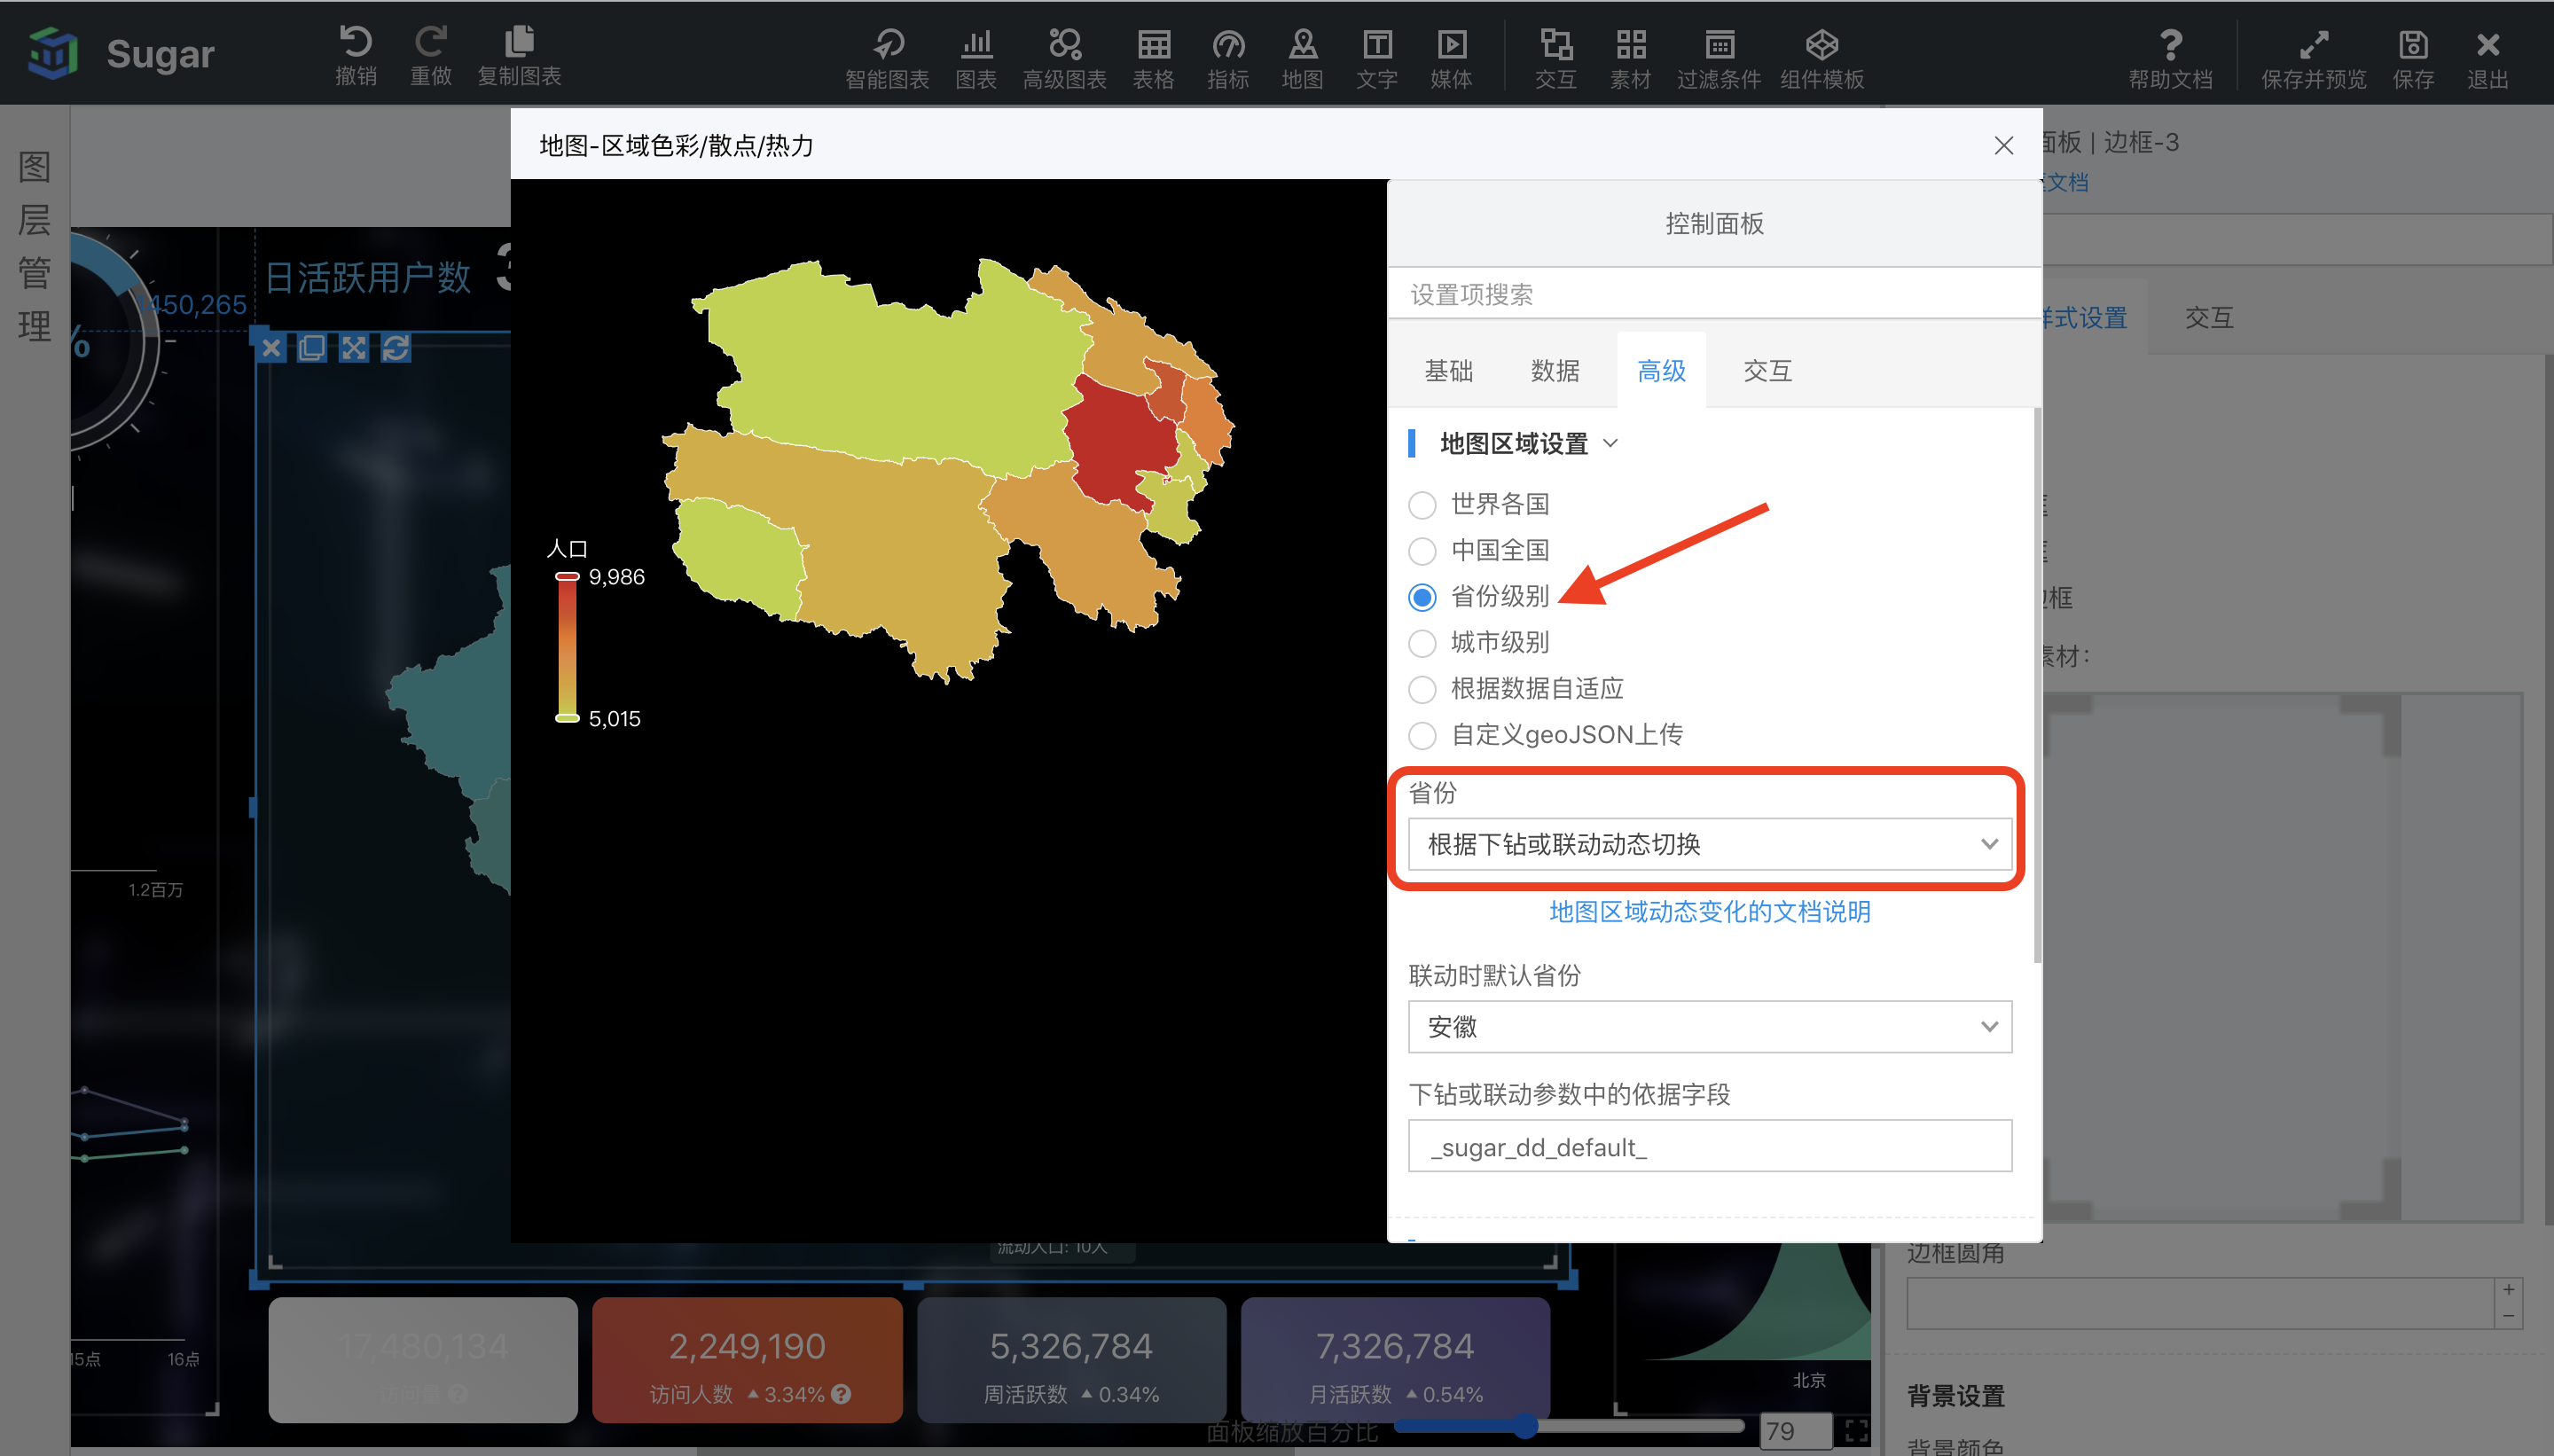The width and height of the screenshot is (2554, 1456).
Task: Click the duplicate icon on the chart frame
Action: 312,348
